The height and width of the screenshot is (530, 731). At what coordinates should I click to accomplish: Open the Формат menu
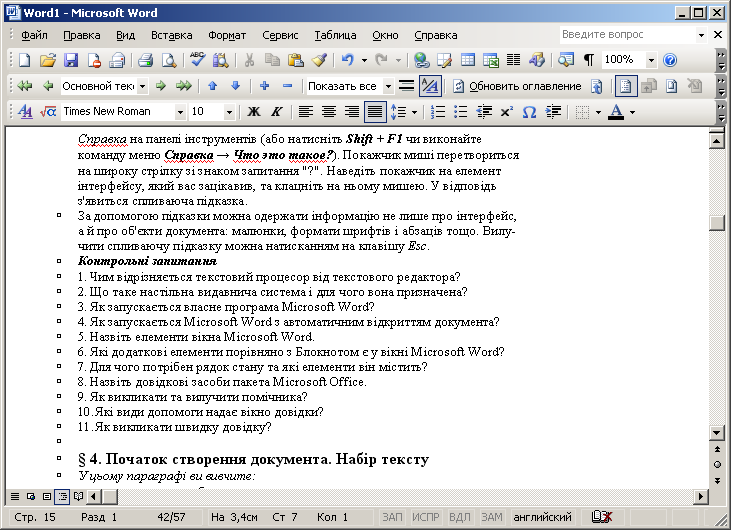click(x=227, y=35)
